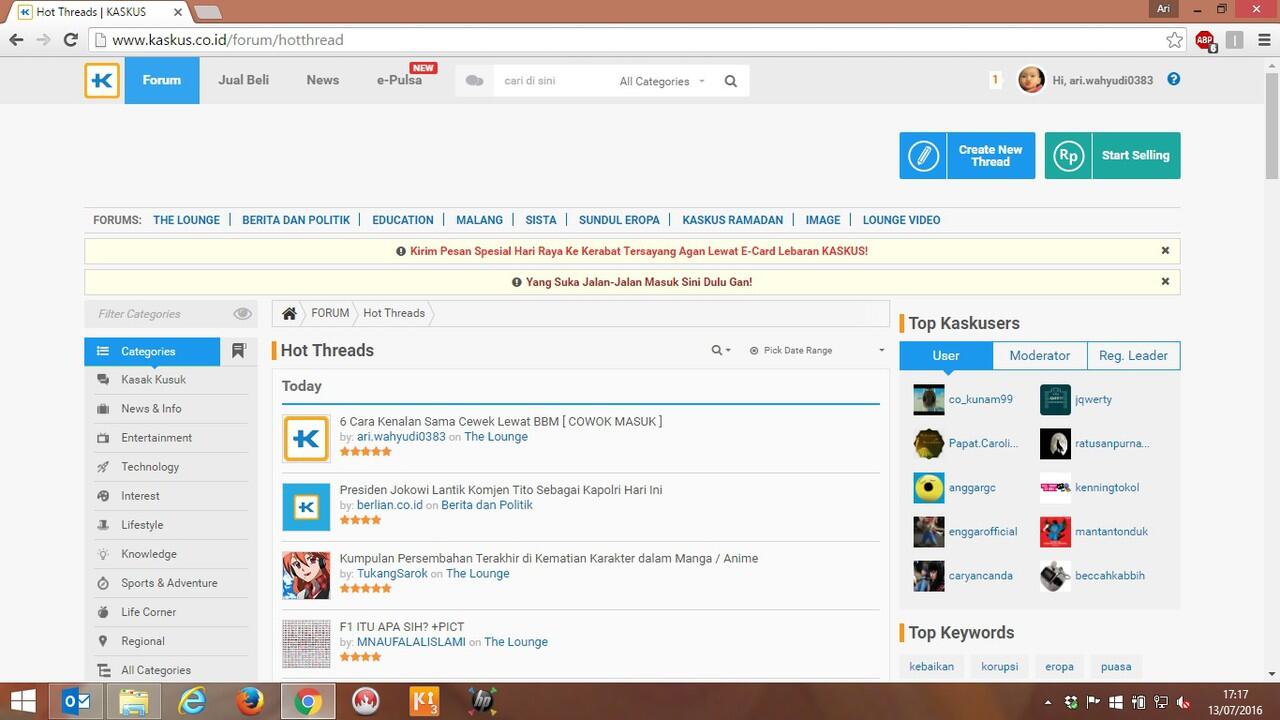Open the Forum tab in the navbar
This screenshot has height=720, width=1280.
pos(162,80)
